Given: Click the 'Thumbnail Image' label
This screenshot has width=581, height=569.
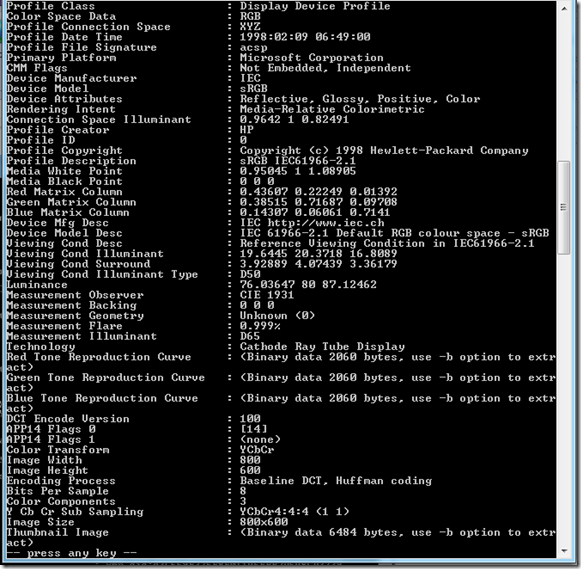Looking at the screenshot, I should click(58, 532).
